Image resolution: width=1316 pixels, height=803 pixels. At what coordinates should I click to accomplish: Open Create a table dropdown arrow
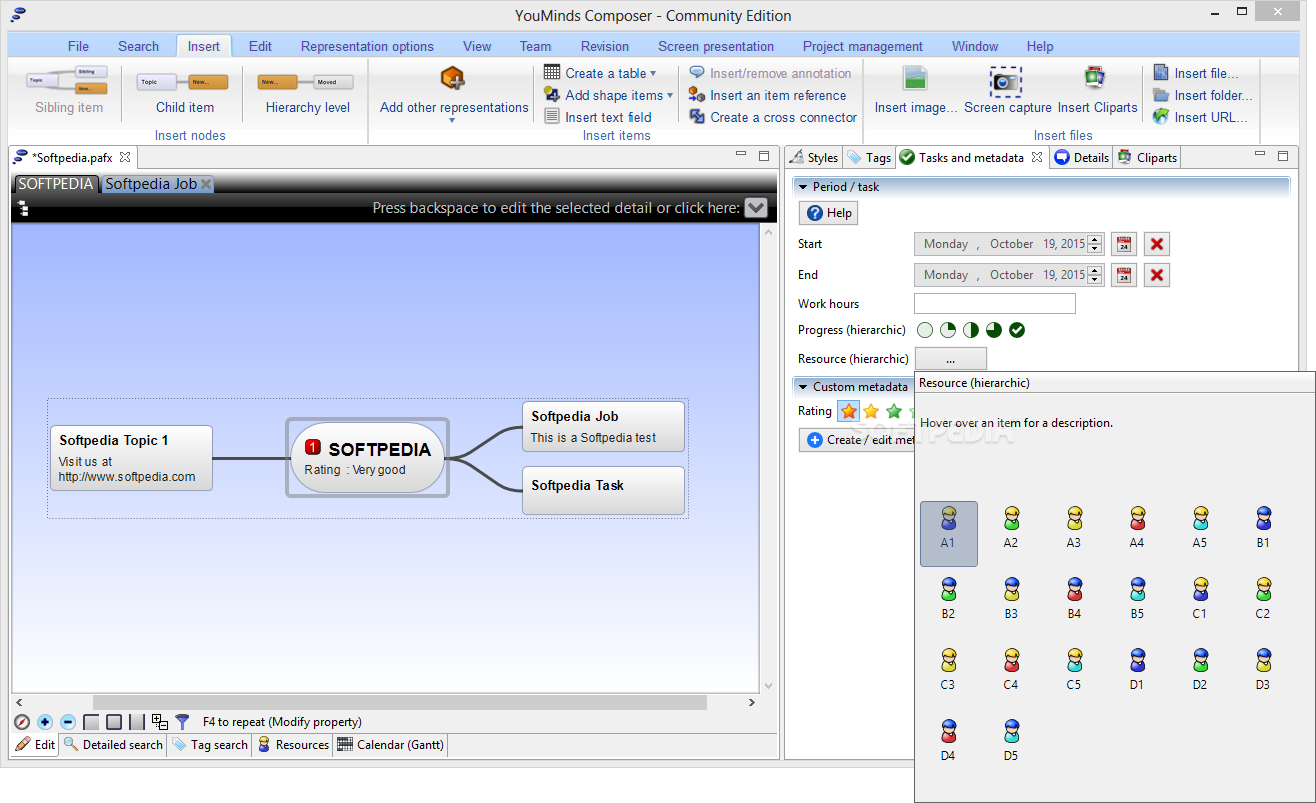click(653, 73)
